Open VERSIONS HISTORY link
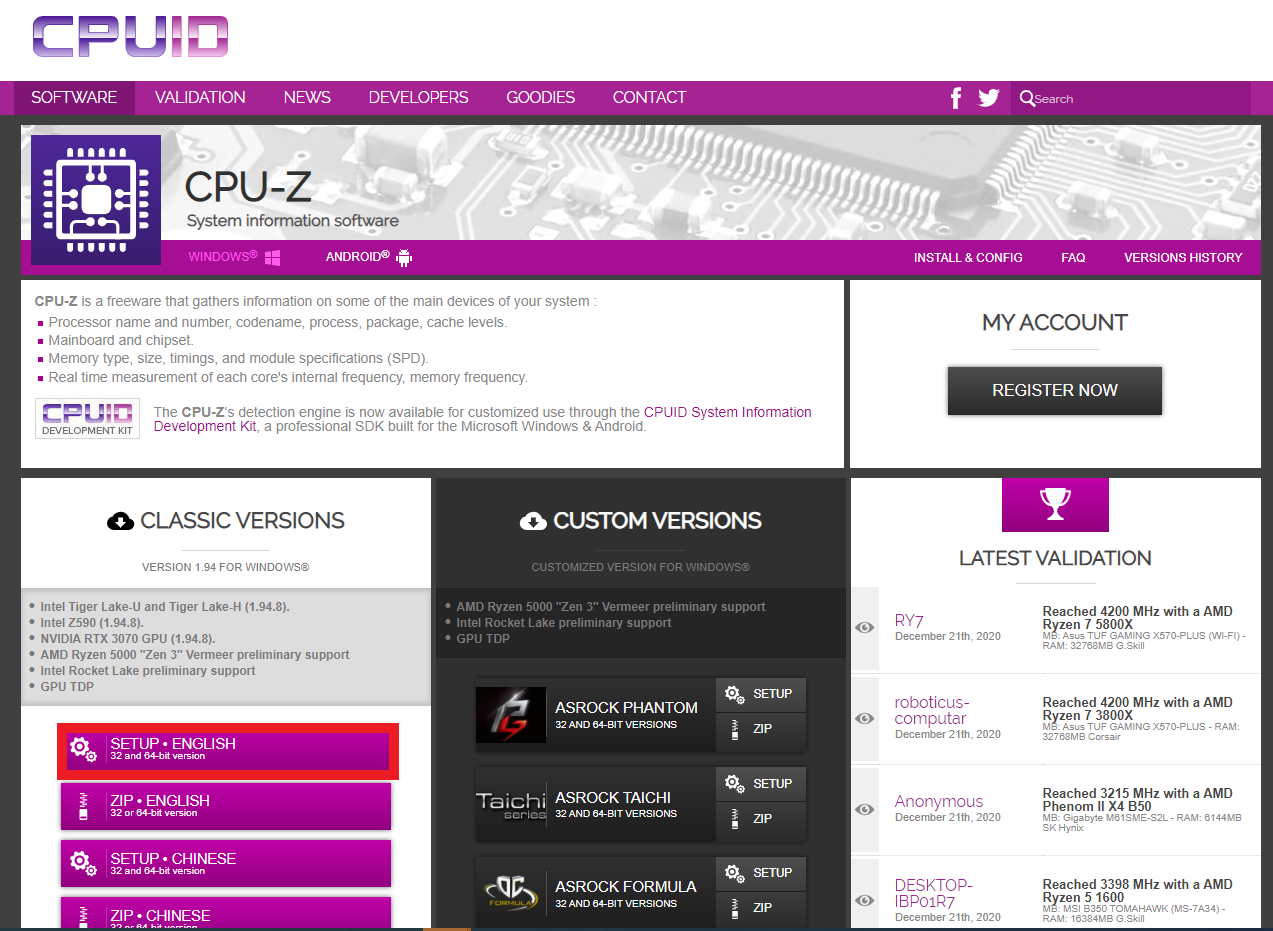Screen dimensions: 1273x931 1183,258
